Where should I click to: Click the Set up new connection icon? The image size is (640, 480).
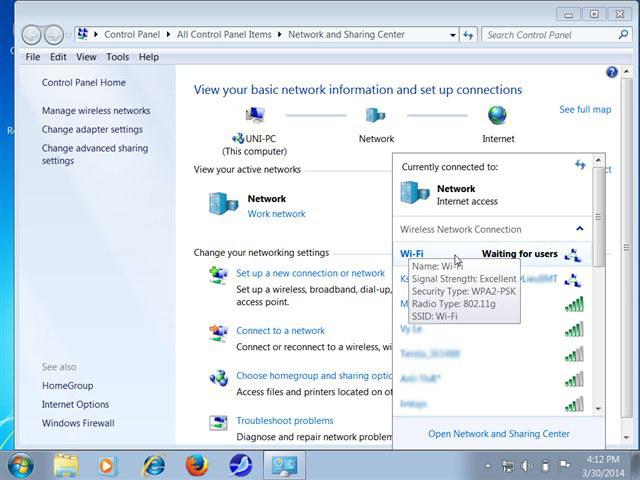pyautogui.click(x=218, y=275)
